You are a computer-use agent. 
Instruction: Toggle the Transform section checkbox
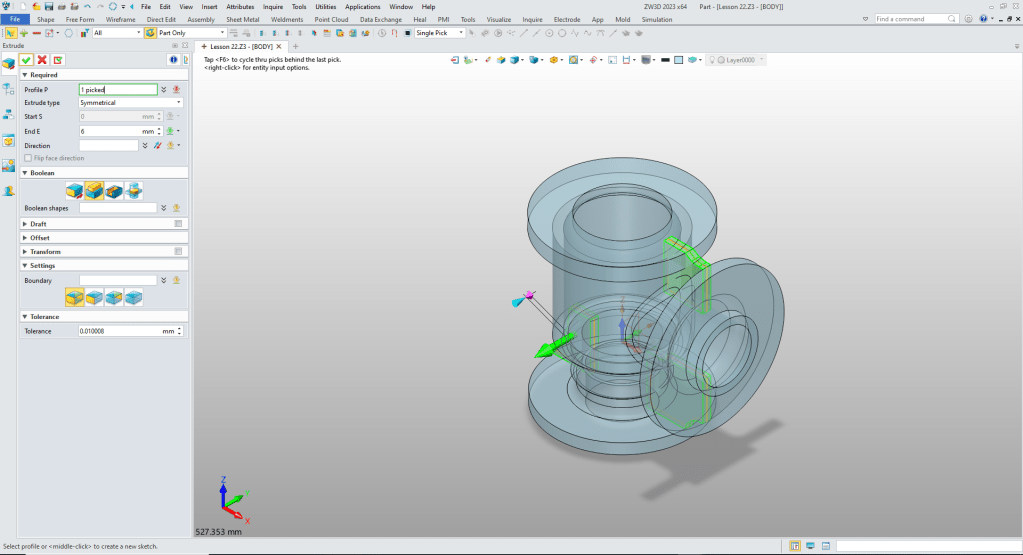tap(178, 252)
